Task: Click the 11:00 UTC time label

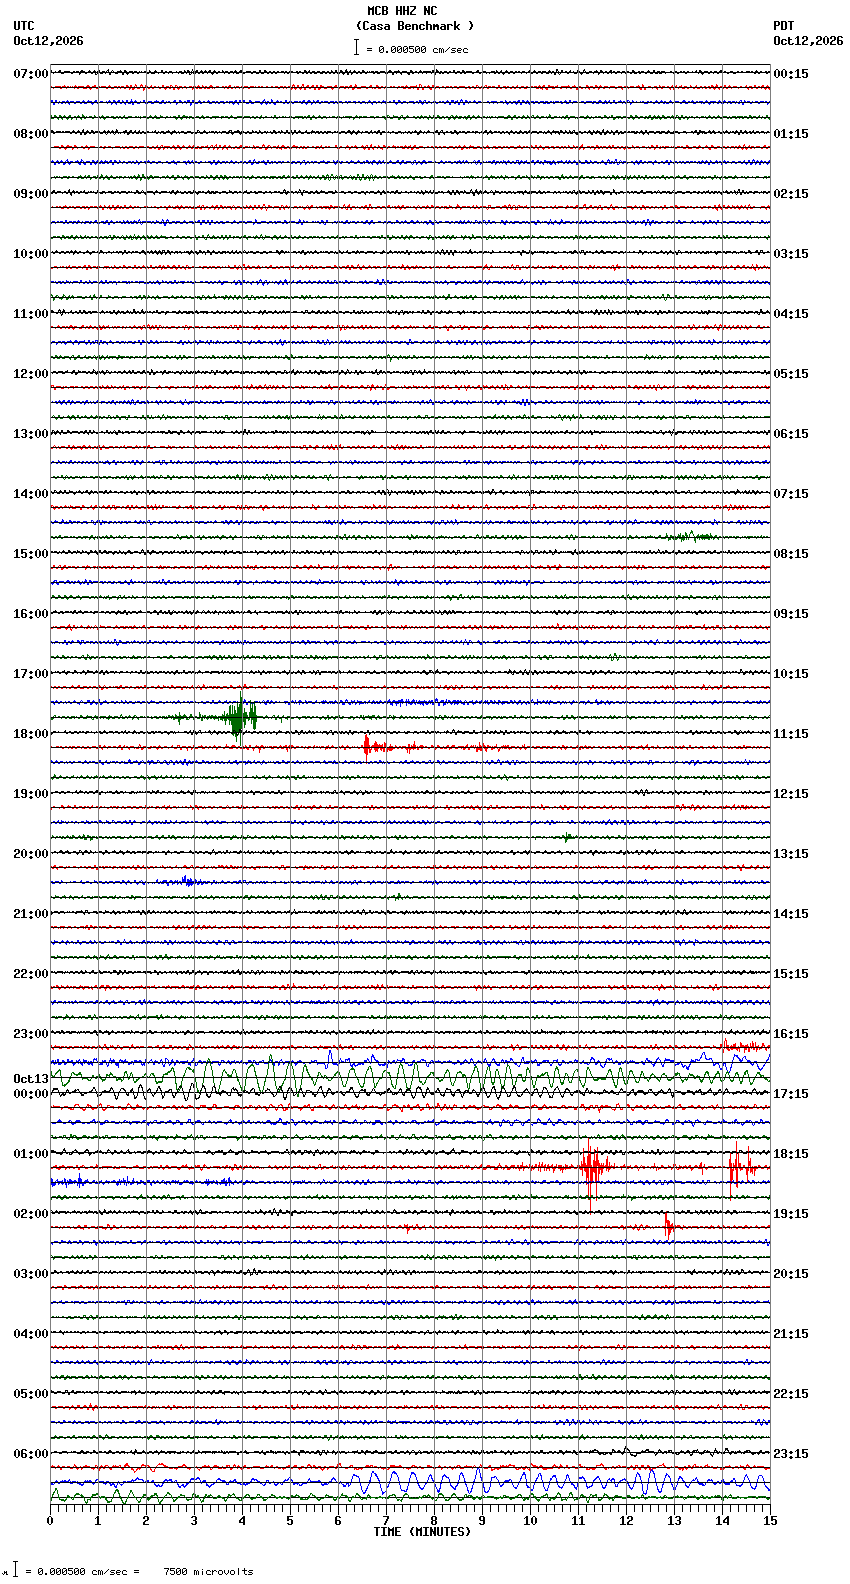Action: [31, 314]
